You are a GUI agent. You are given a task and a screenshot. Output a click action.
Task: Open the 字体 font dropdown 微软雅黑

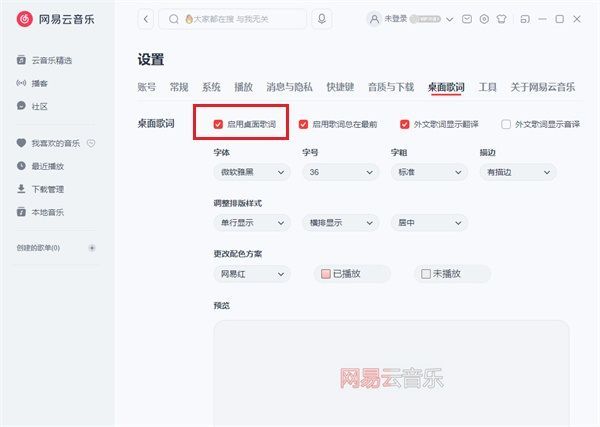tap(252, 172)
